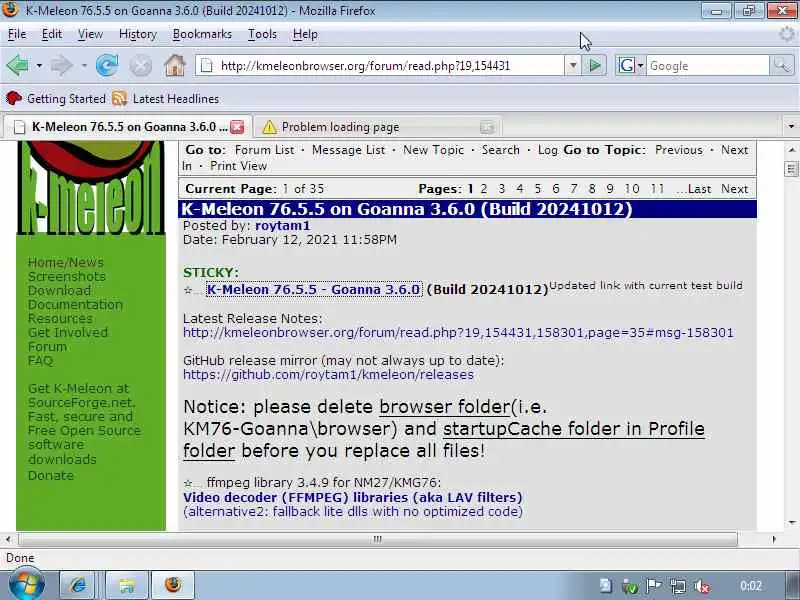Launch Internet Explorer from taskbar
Image resolution: width=800 pixels, height=600 pixels.
click(78, 585)
